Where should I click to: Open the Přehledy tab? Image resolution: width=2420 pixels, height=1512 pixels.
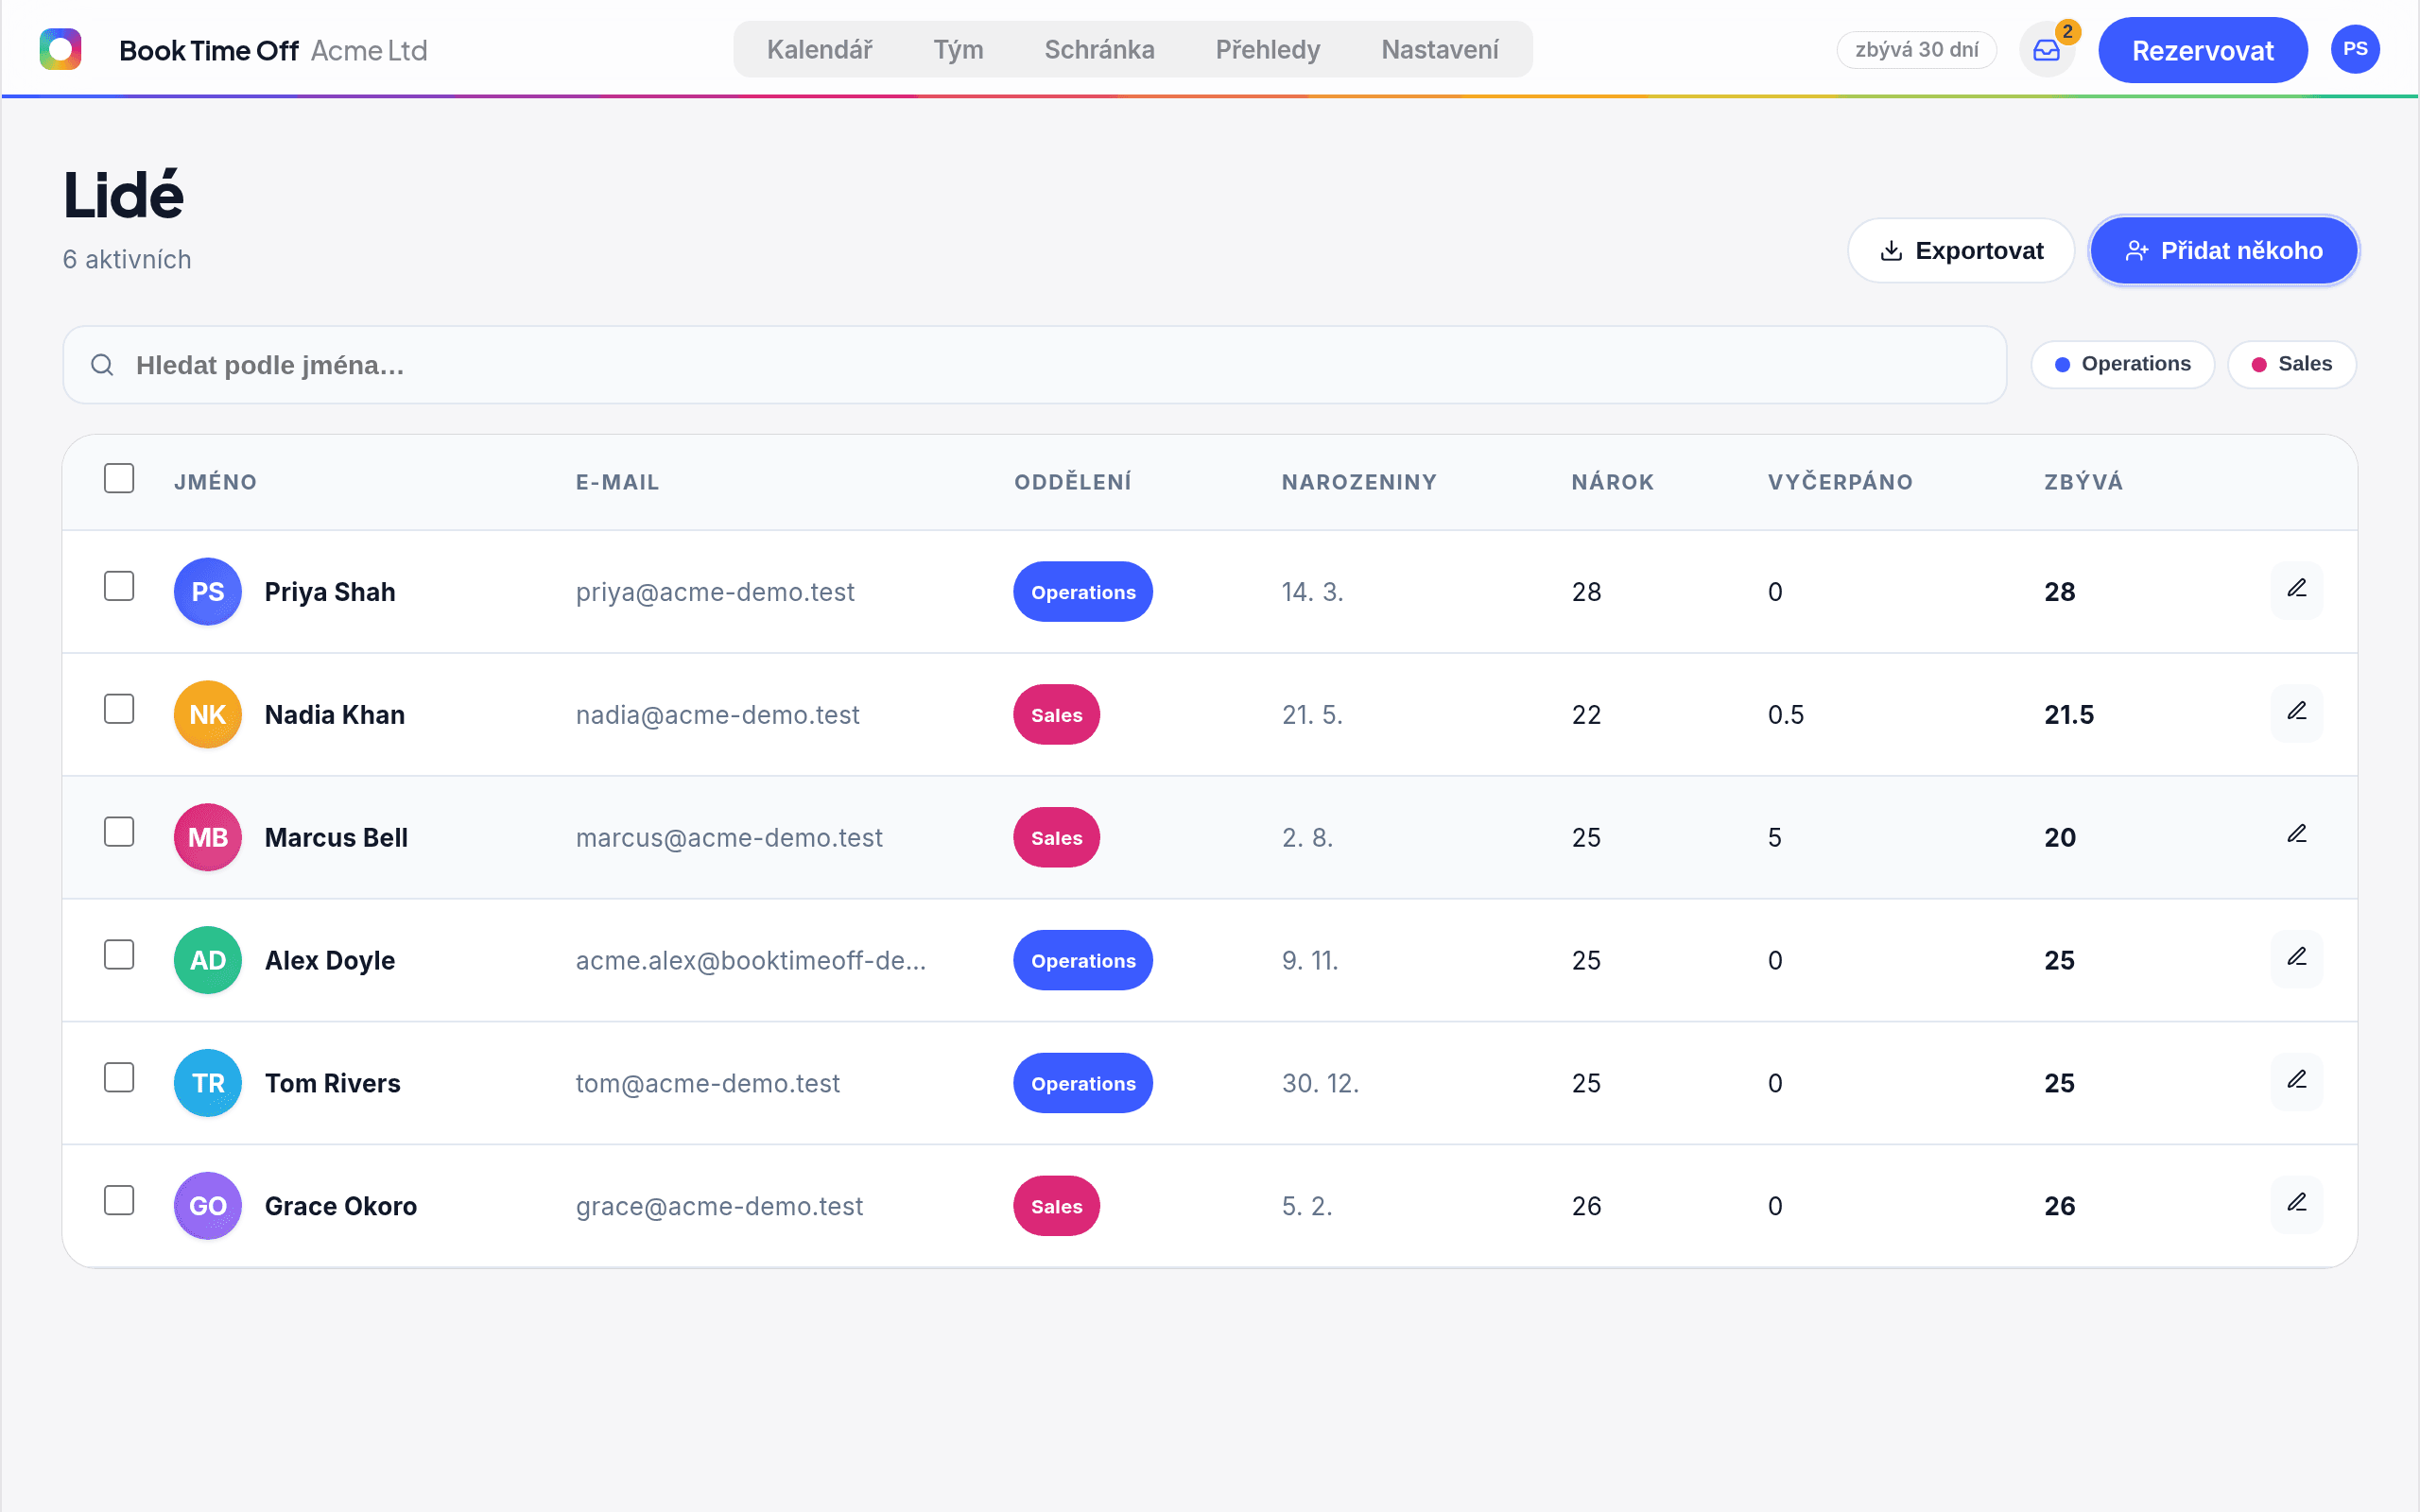pos(1267,50)
